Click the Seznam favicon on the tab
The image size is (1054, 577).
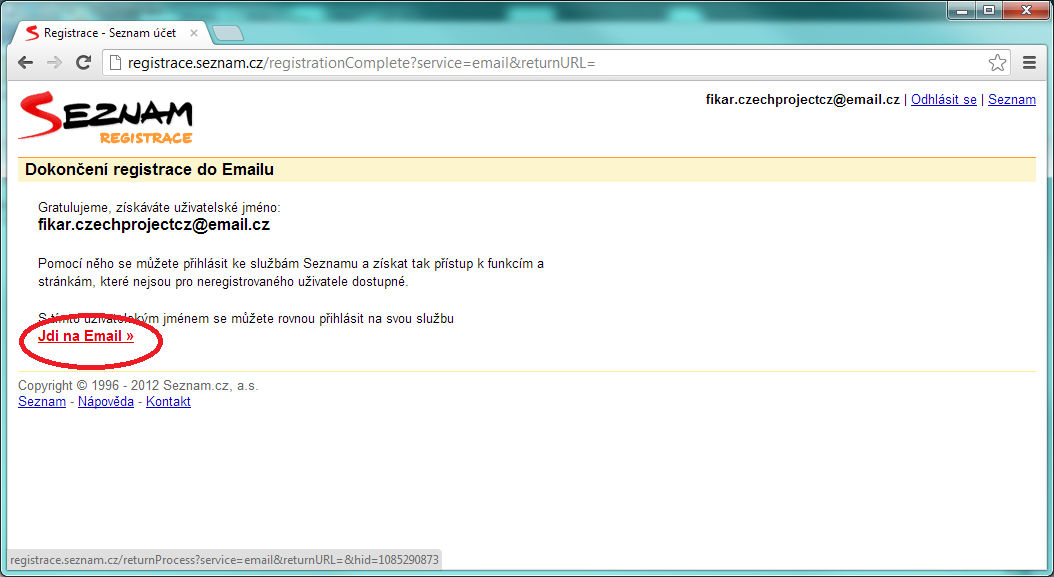[32, 33]
